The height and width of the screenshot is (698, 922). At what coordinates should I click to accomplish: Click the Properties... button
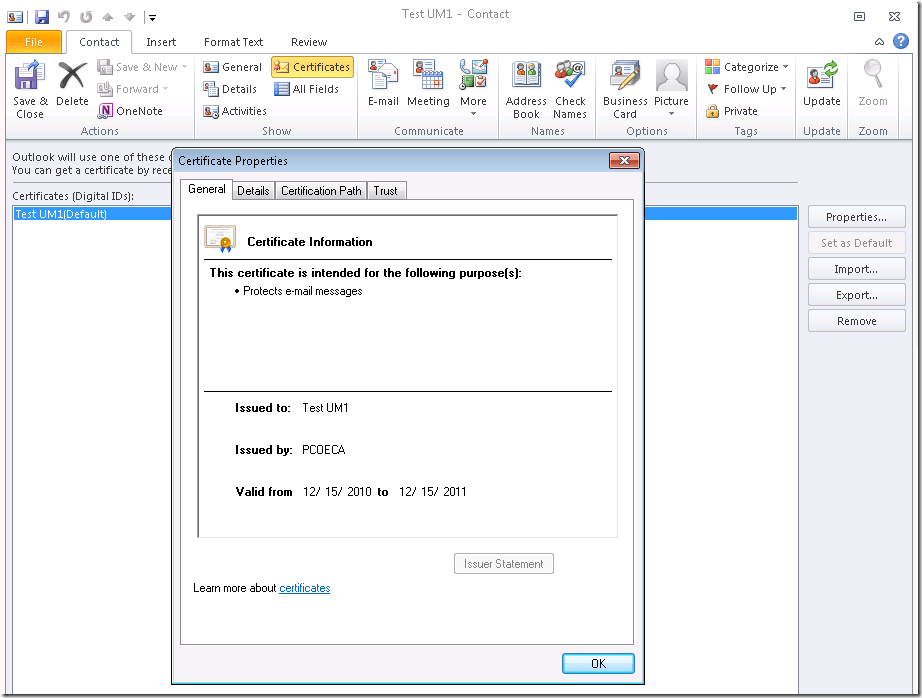[x=856, y=217]
